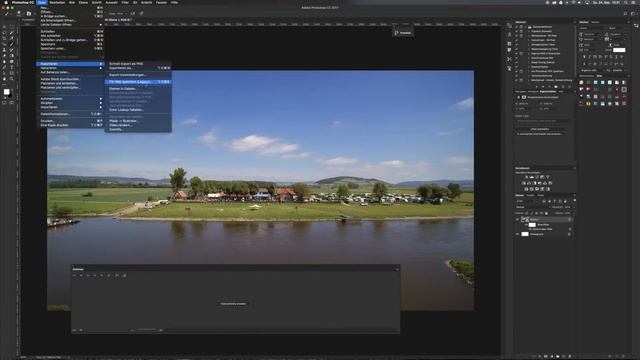
Task: Open the Fenster menu
Action: click(161, 2)
